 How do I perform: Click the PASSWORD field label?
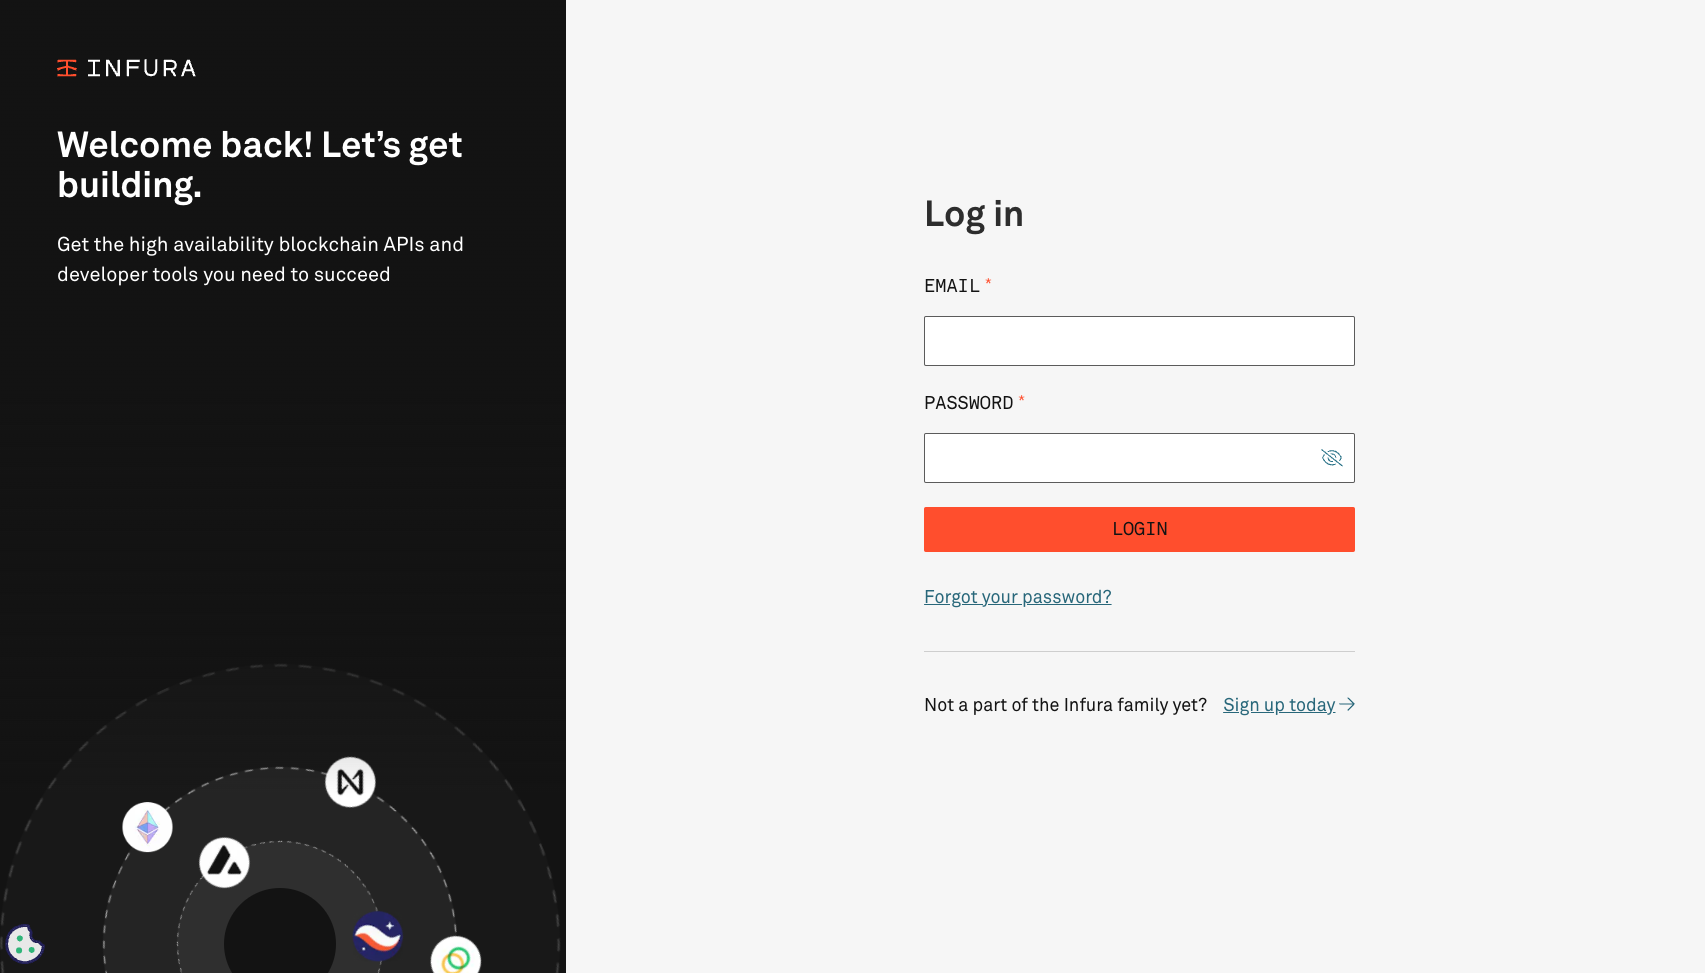pos(968,403)
